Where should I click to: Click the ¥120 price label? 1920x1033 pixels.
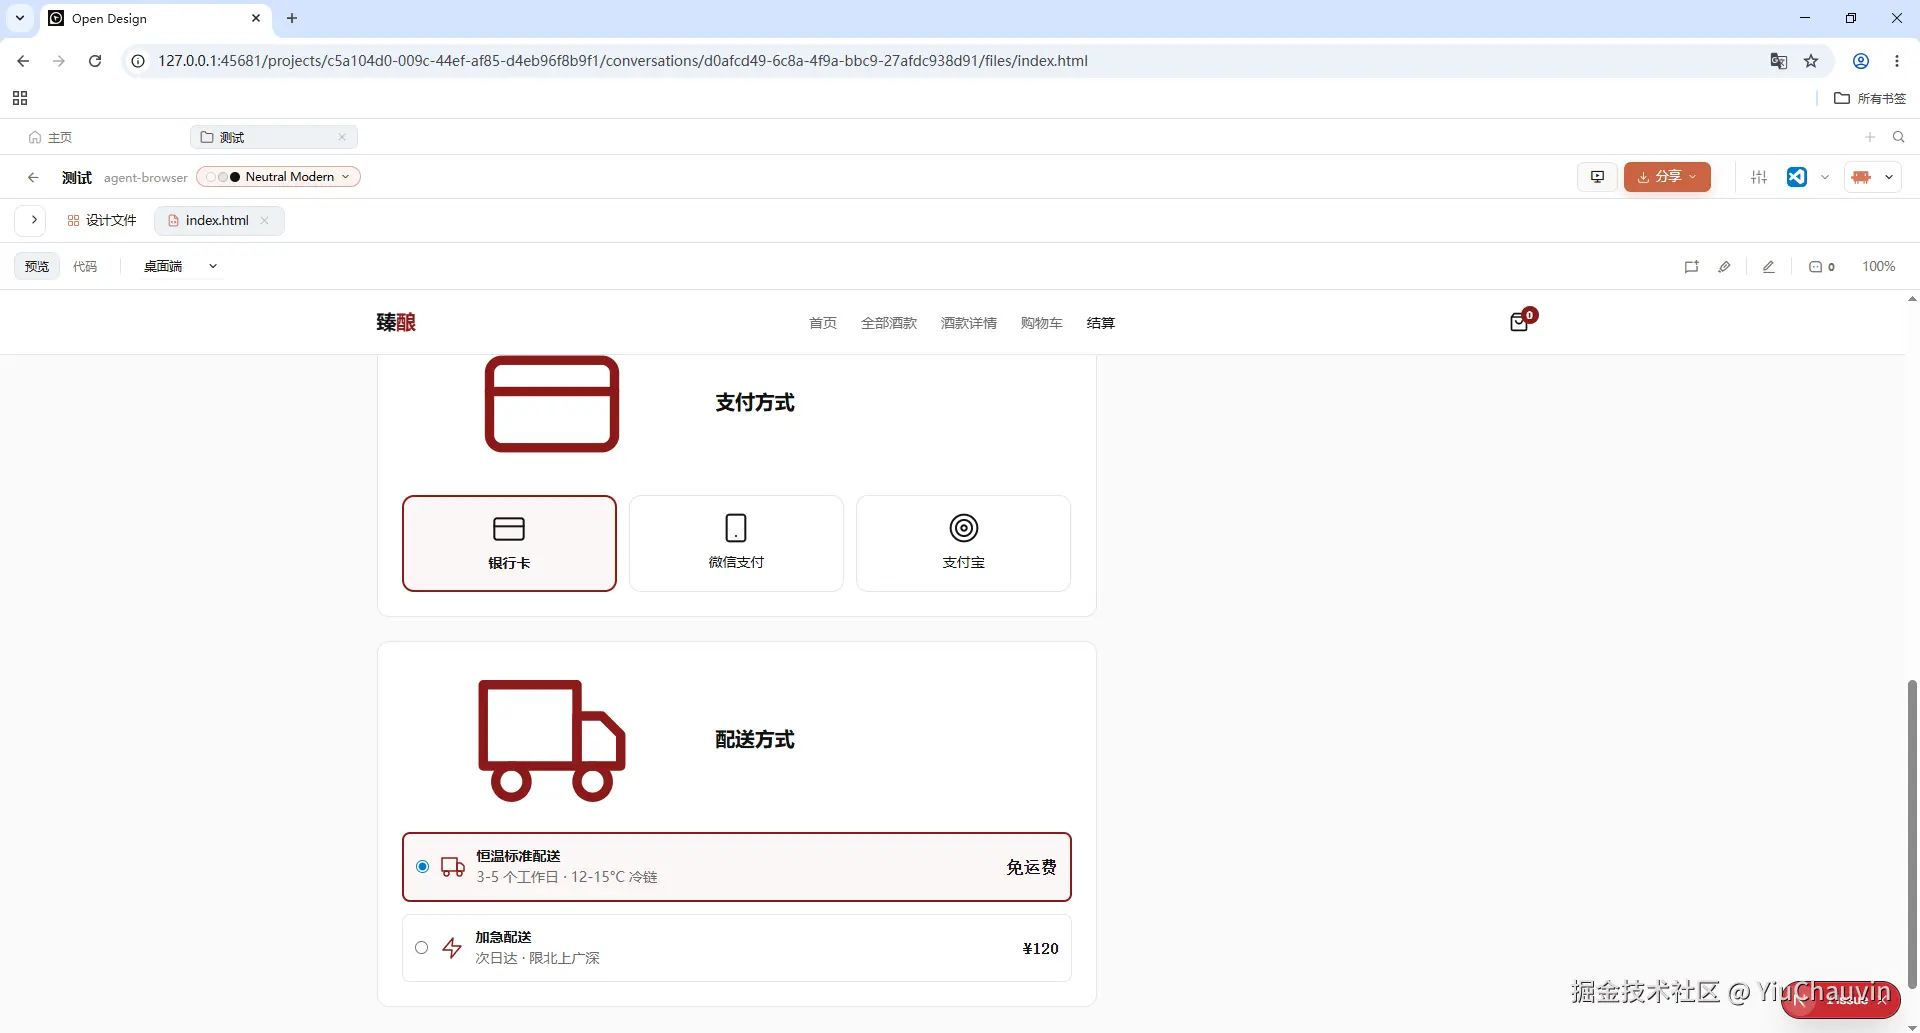[x=1040, y=948]
